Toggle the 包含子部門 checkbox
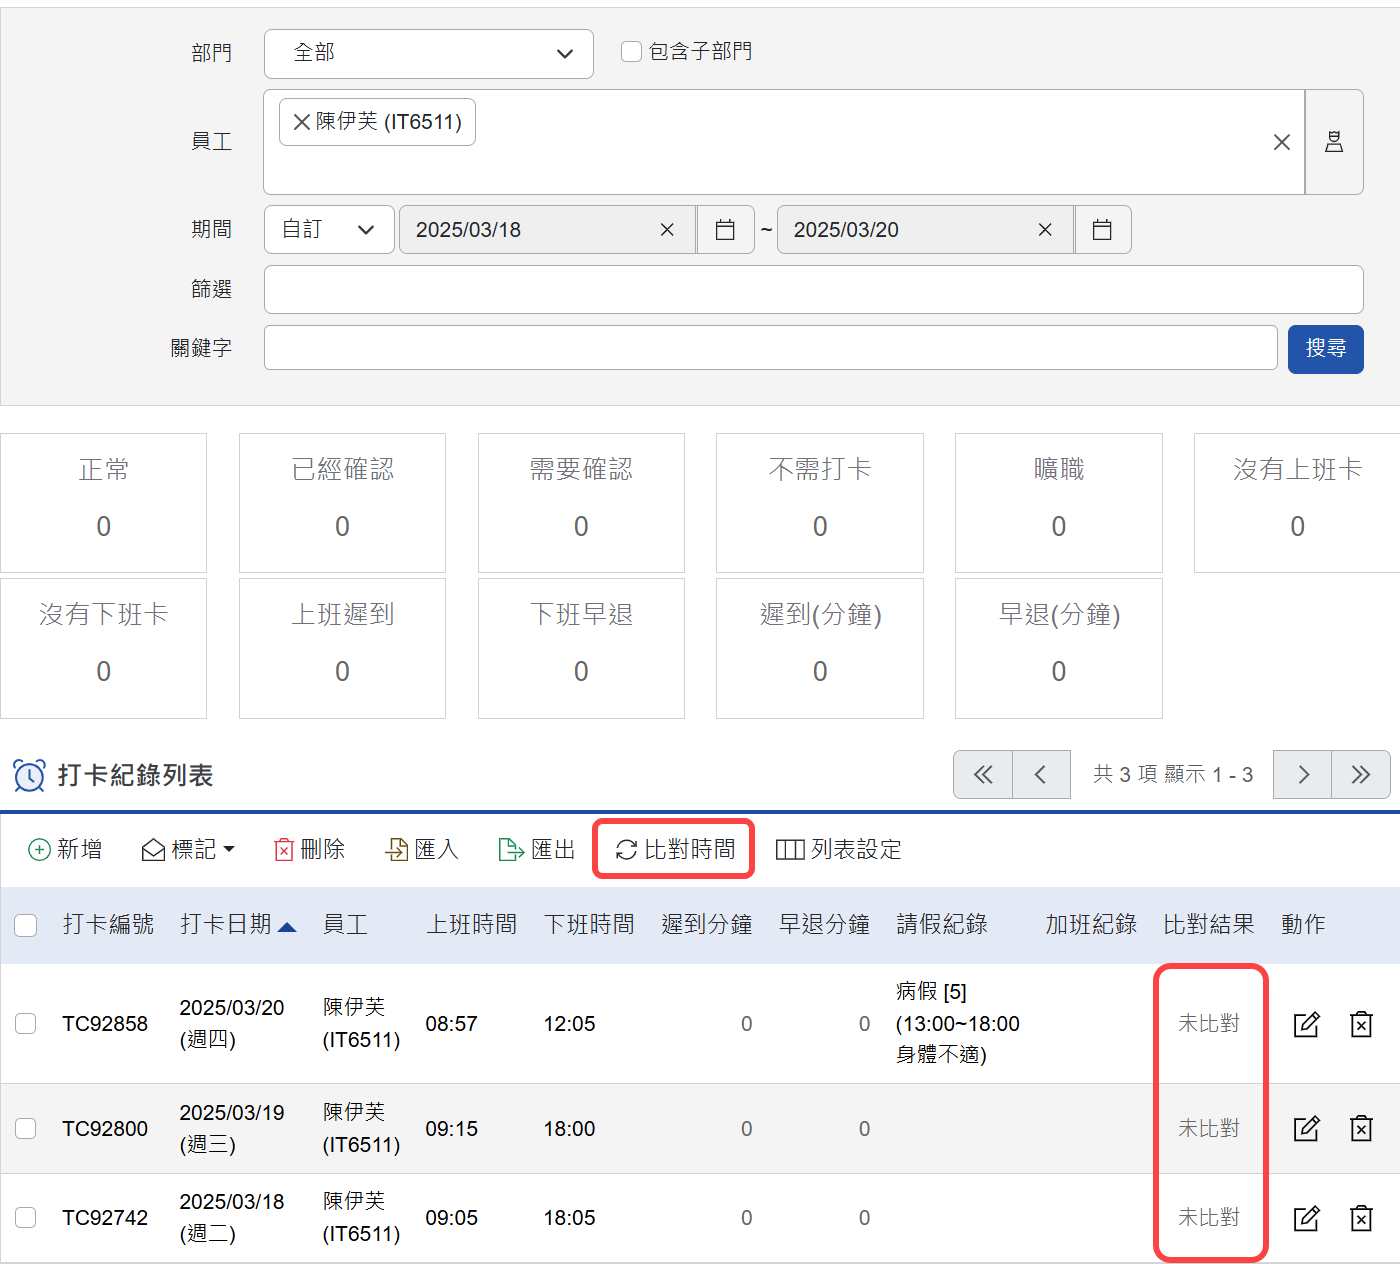 click(x=631, y=51)
